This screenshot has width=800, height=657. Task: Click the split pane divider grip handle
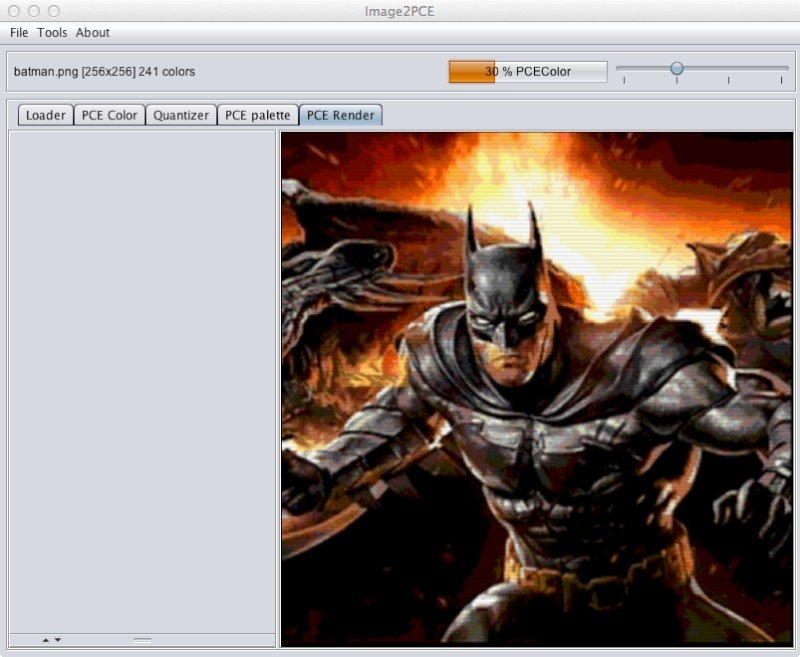tap(142, 640)
